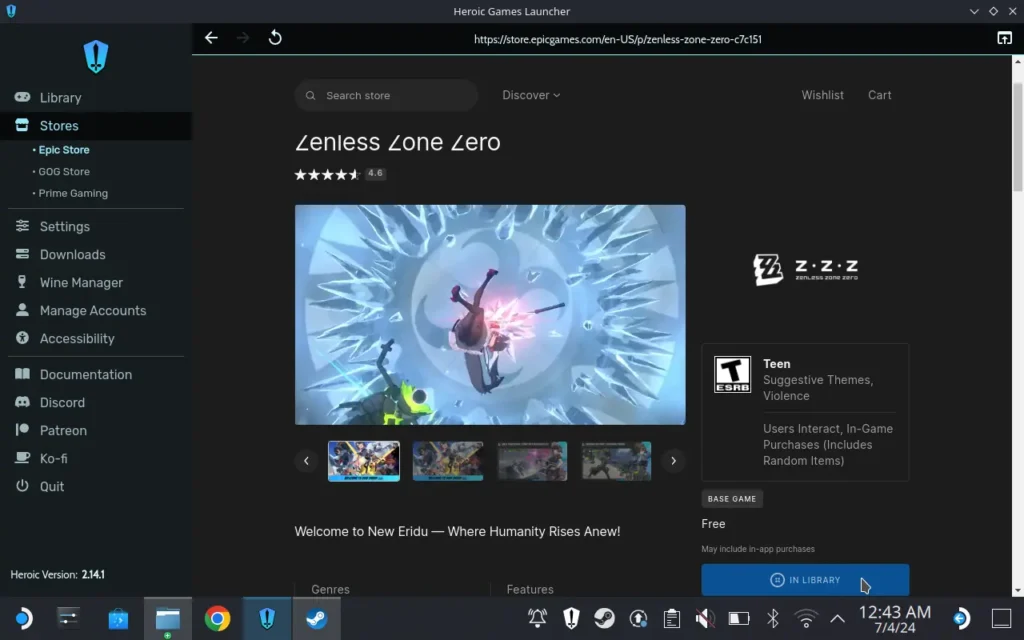The image size is (1024, 640).
Task: Click the BASE GAME tag
Action: (732, 499)
